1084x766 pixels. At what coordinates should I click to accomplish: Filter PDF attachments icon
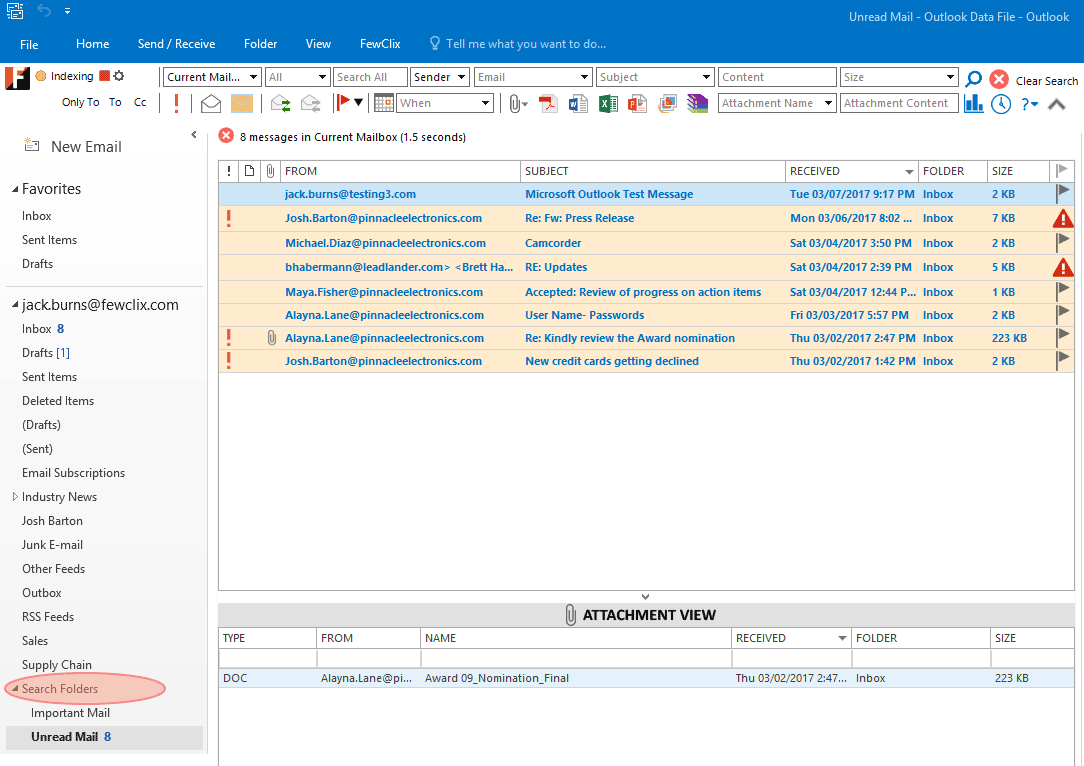548,104
